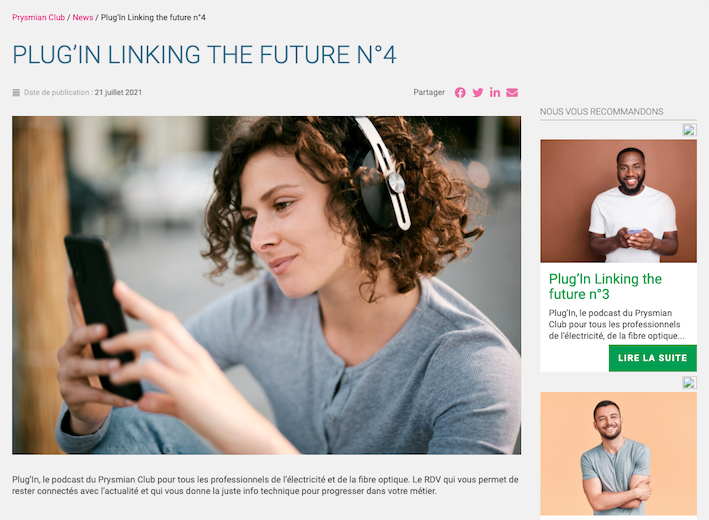Click the calendar icon beside publication date
Viewport: 709px width, 520px height.
point(16,92)
